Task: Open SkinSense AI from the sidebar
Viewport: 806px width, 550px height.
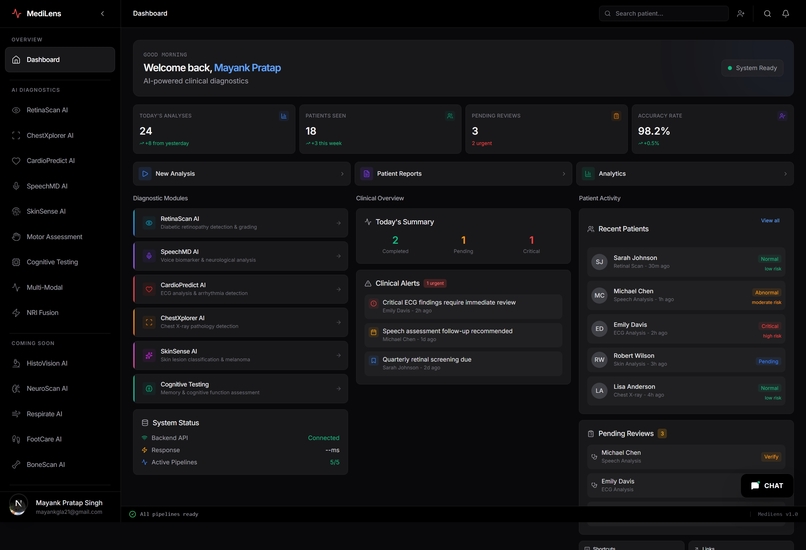Action: pyautogui.click(x=60, y=211)
